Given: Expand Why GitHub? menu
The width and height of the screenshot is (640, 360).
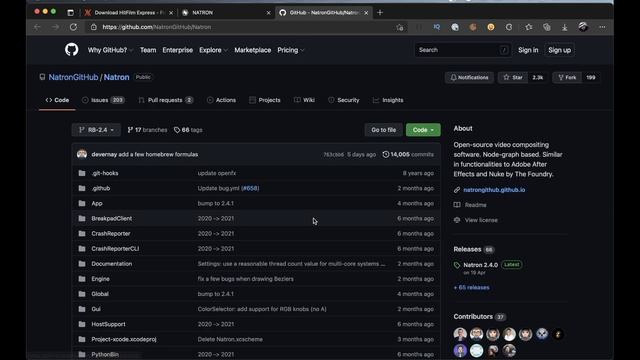Looking at the screenshot, I should (110, 50).
